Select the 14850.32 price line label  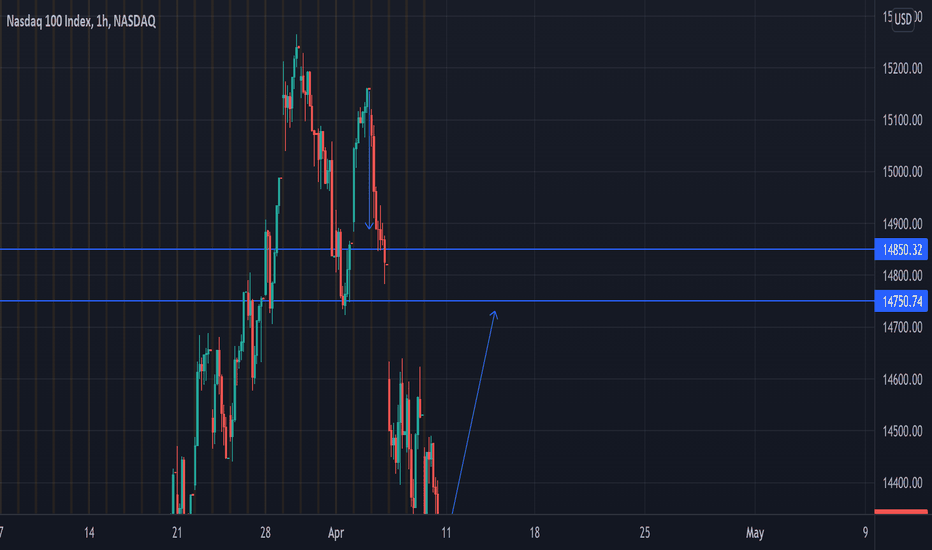pyautogui.click(x=901, y=249)
